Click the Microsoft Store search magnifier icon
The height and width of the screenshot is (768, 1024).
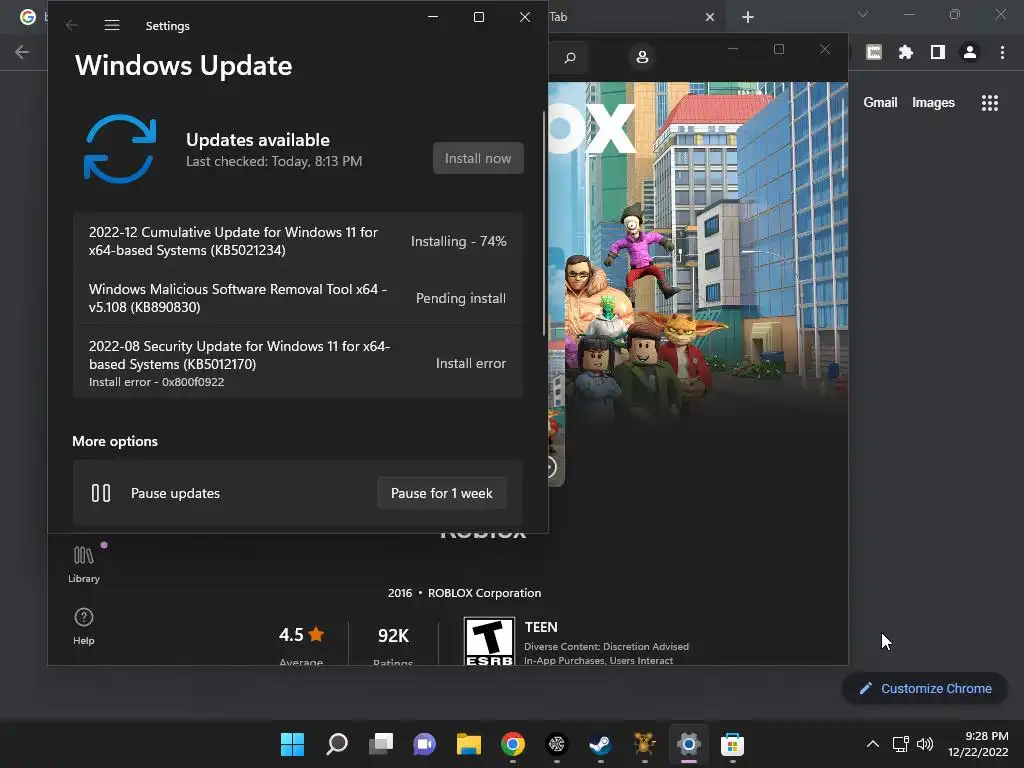point(569,57)
